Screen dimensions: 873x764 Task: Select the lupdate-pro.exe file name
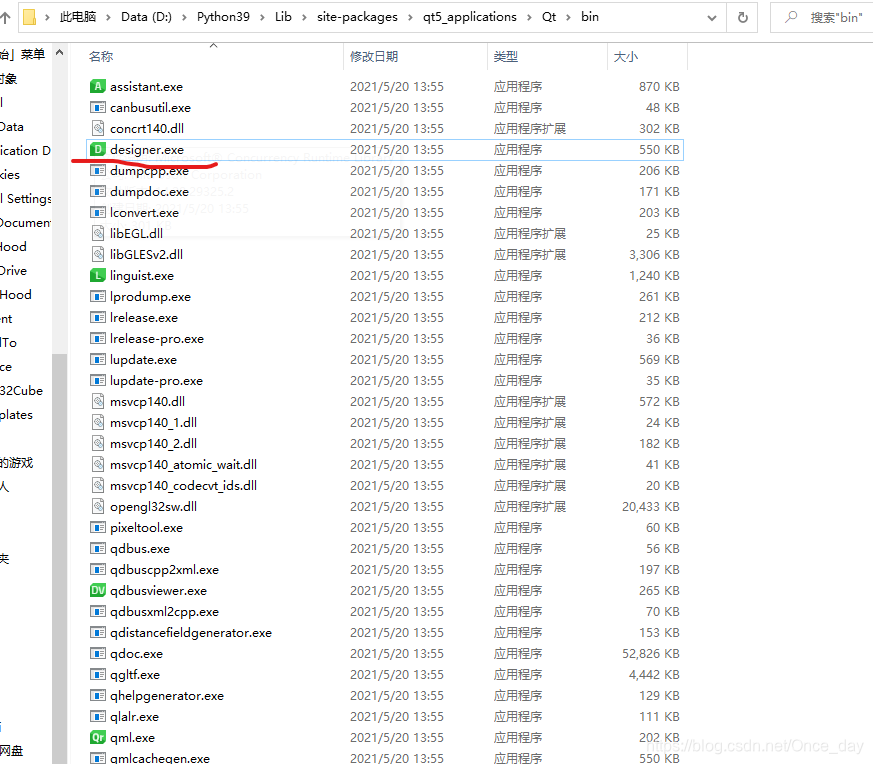coord(156,380)
